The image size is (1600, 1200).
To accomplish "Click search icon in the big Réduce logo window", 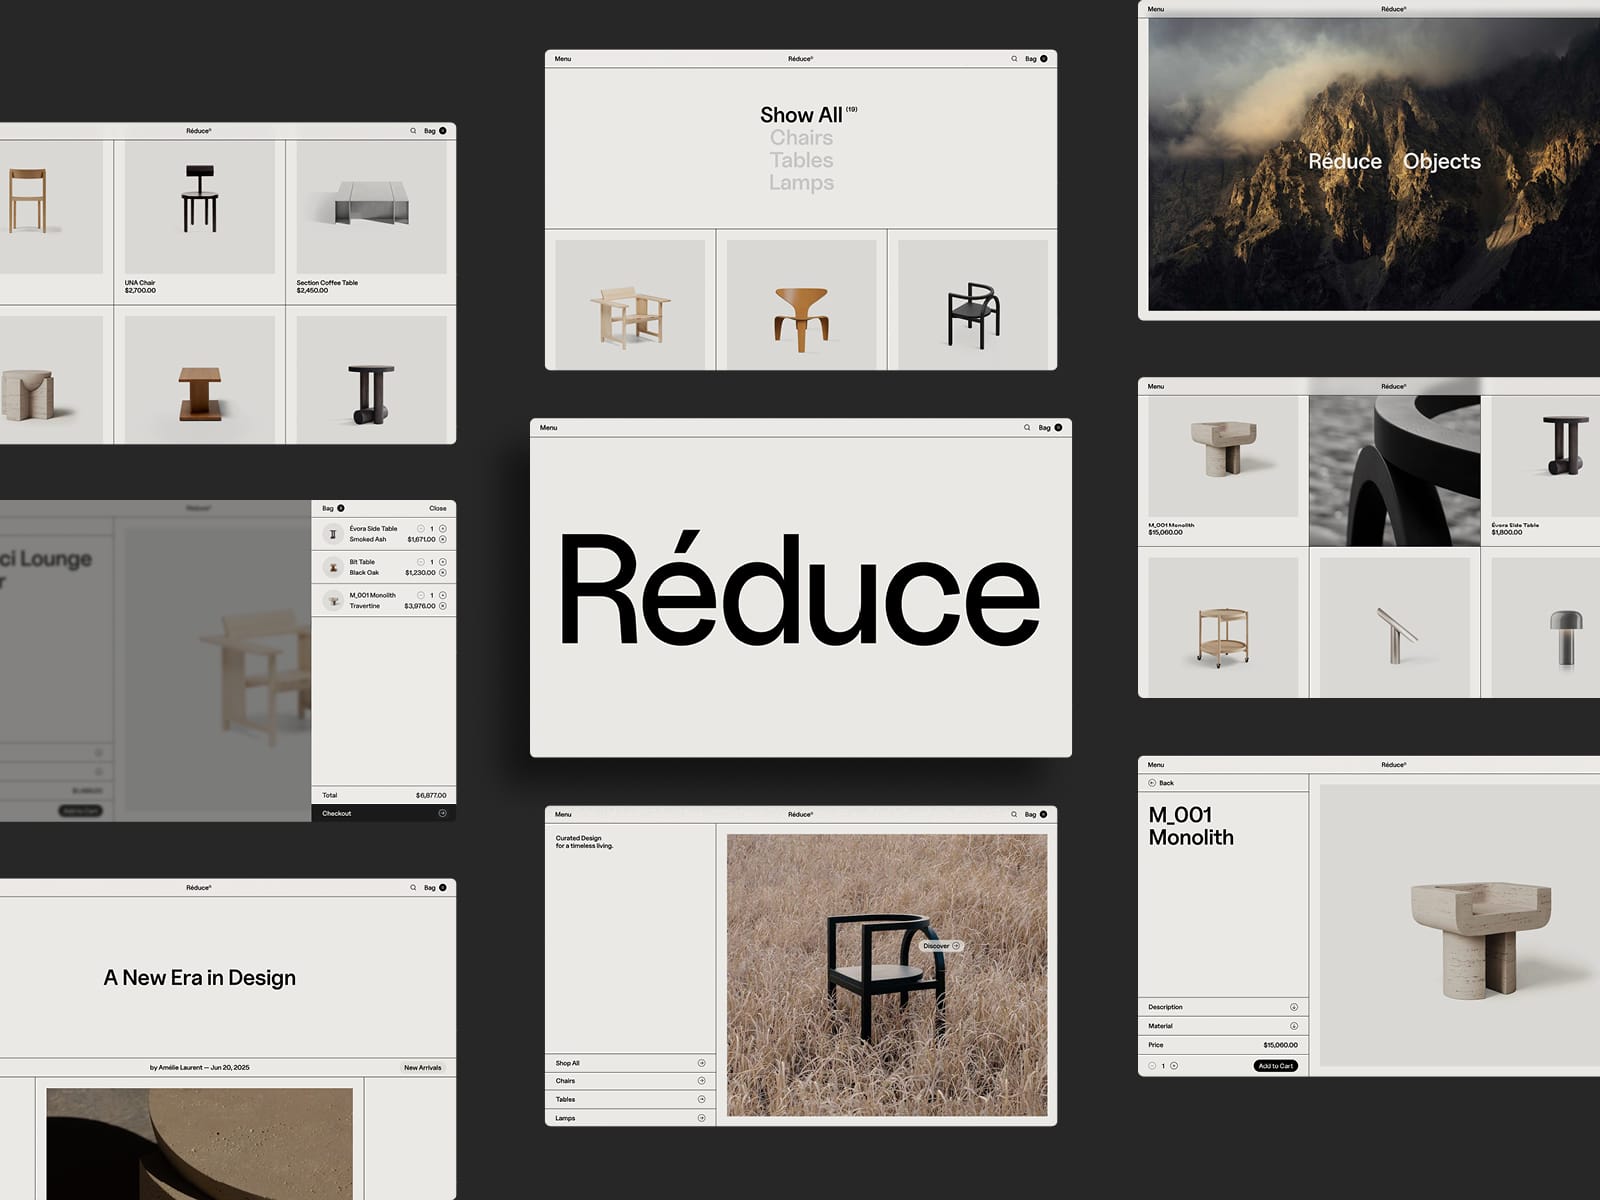I will coord(1027,428).
